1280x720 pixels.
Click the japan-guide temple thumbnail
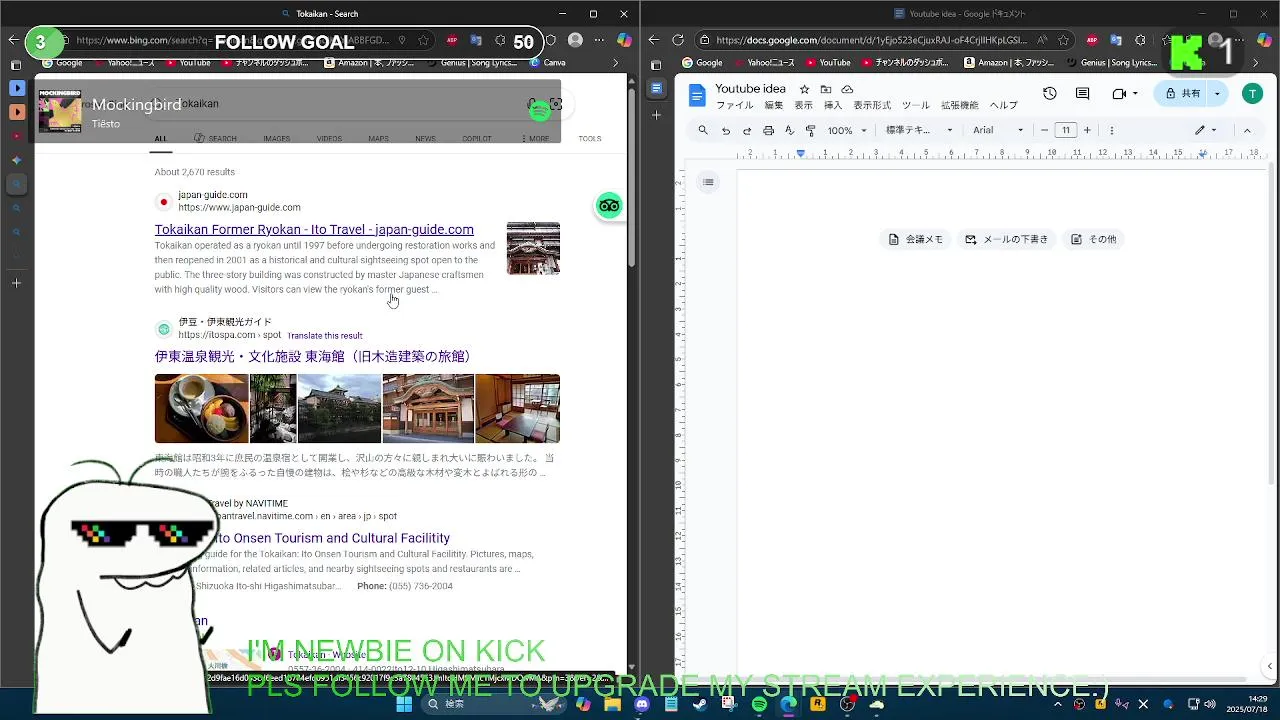point(533,248)
